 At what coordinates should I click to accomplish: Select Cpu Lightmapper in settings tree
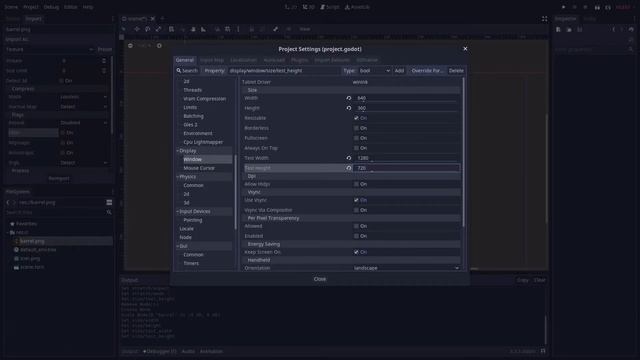[203, 142]
